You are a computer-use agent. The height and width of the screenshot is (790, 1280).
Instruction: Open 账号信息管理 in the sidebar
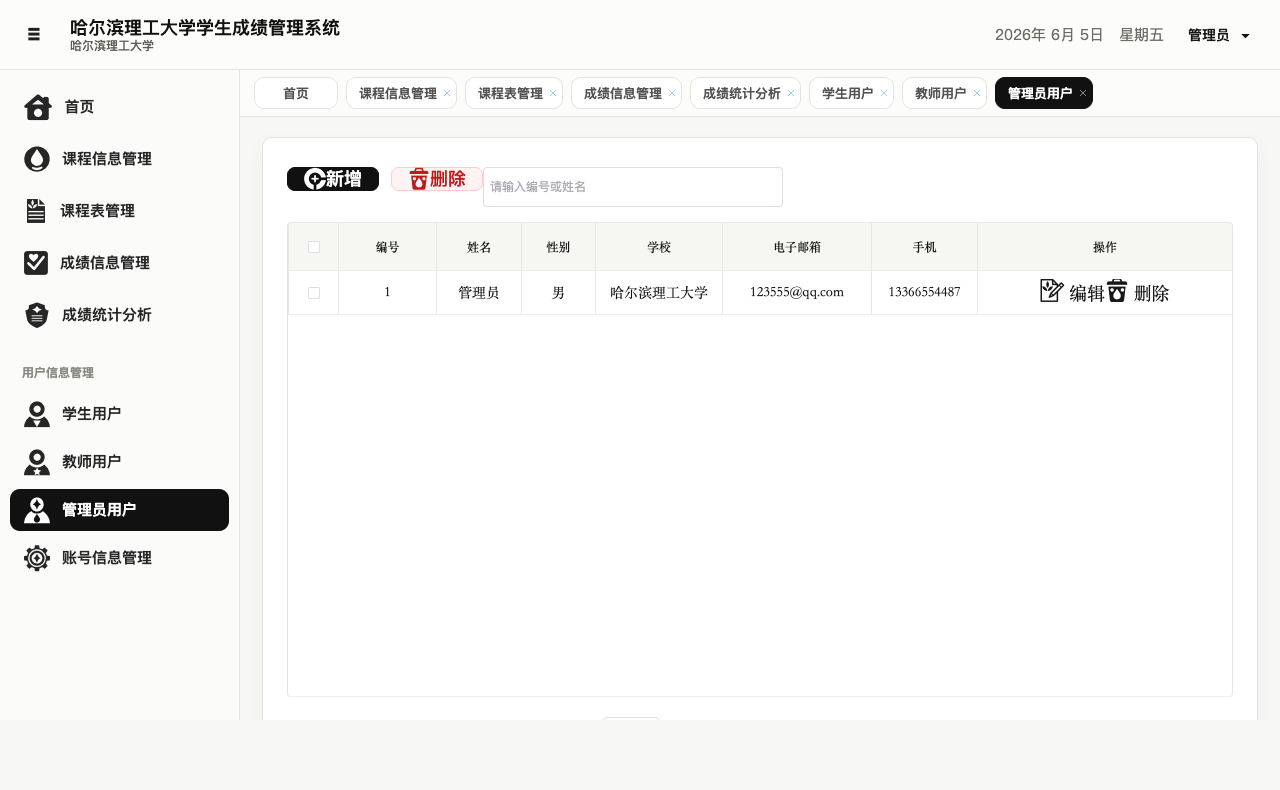(119, 558)
